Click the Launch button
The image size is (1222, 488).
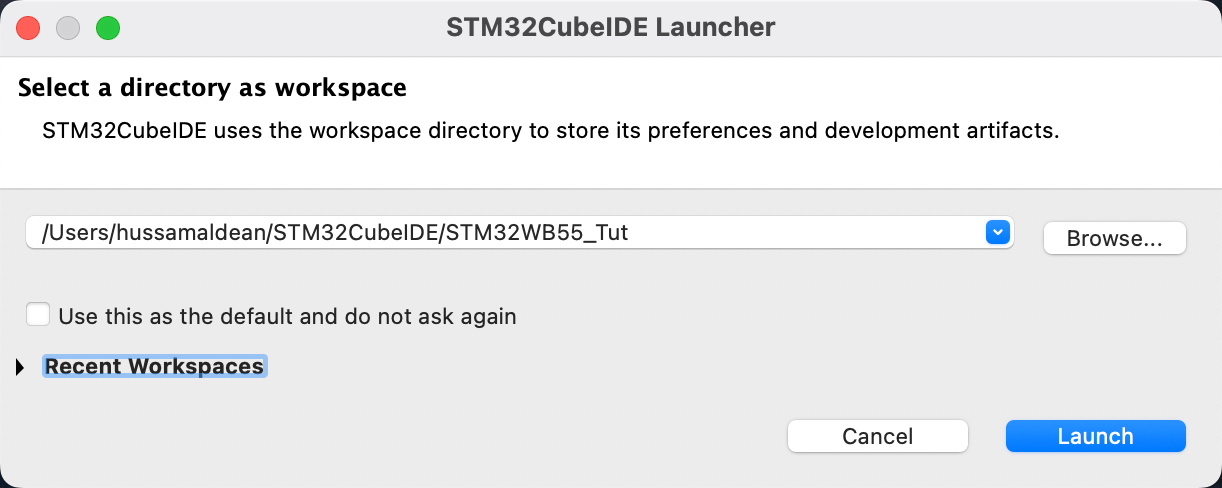(1095, 436)
